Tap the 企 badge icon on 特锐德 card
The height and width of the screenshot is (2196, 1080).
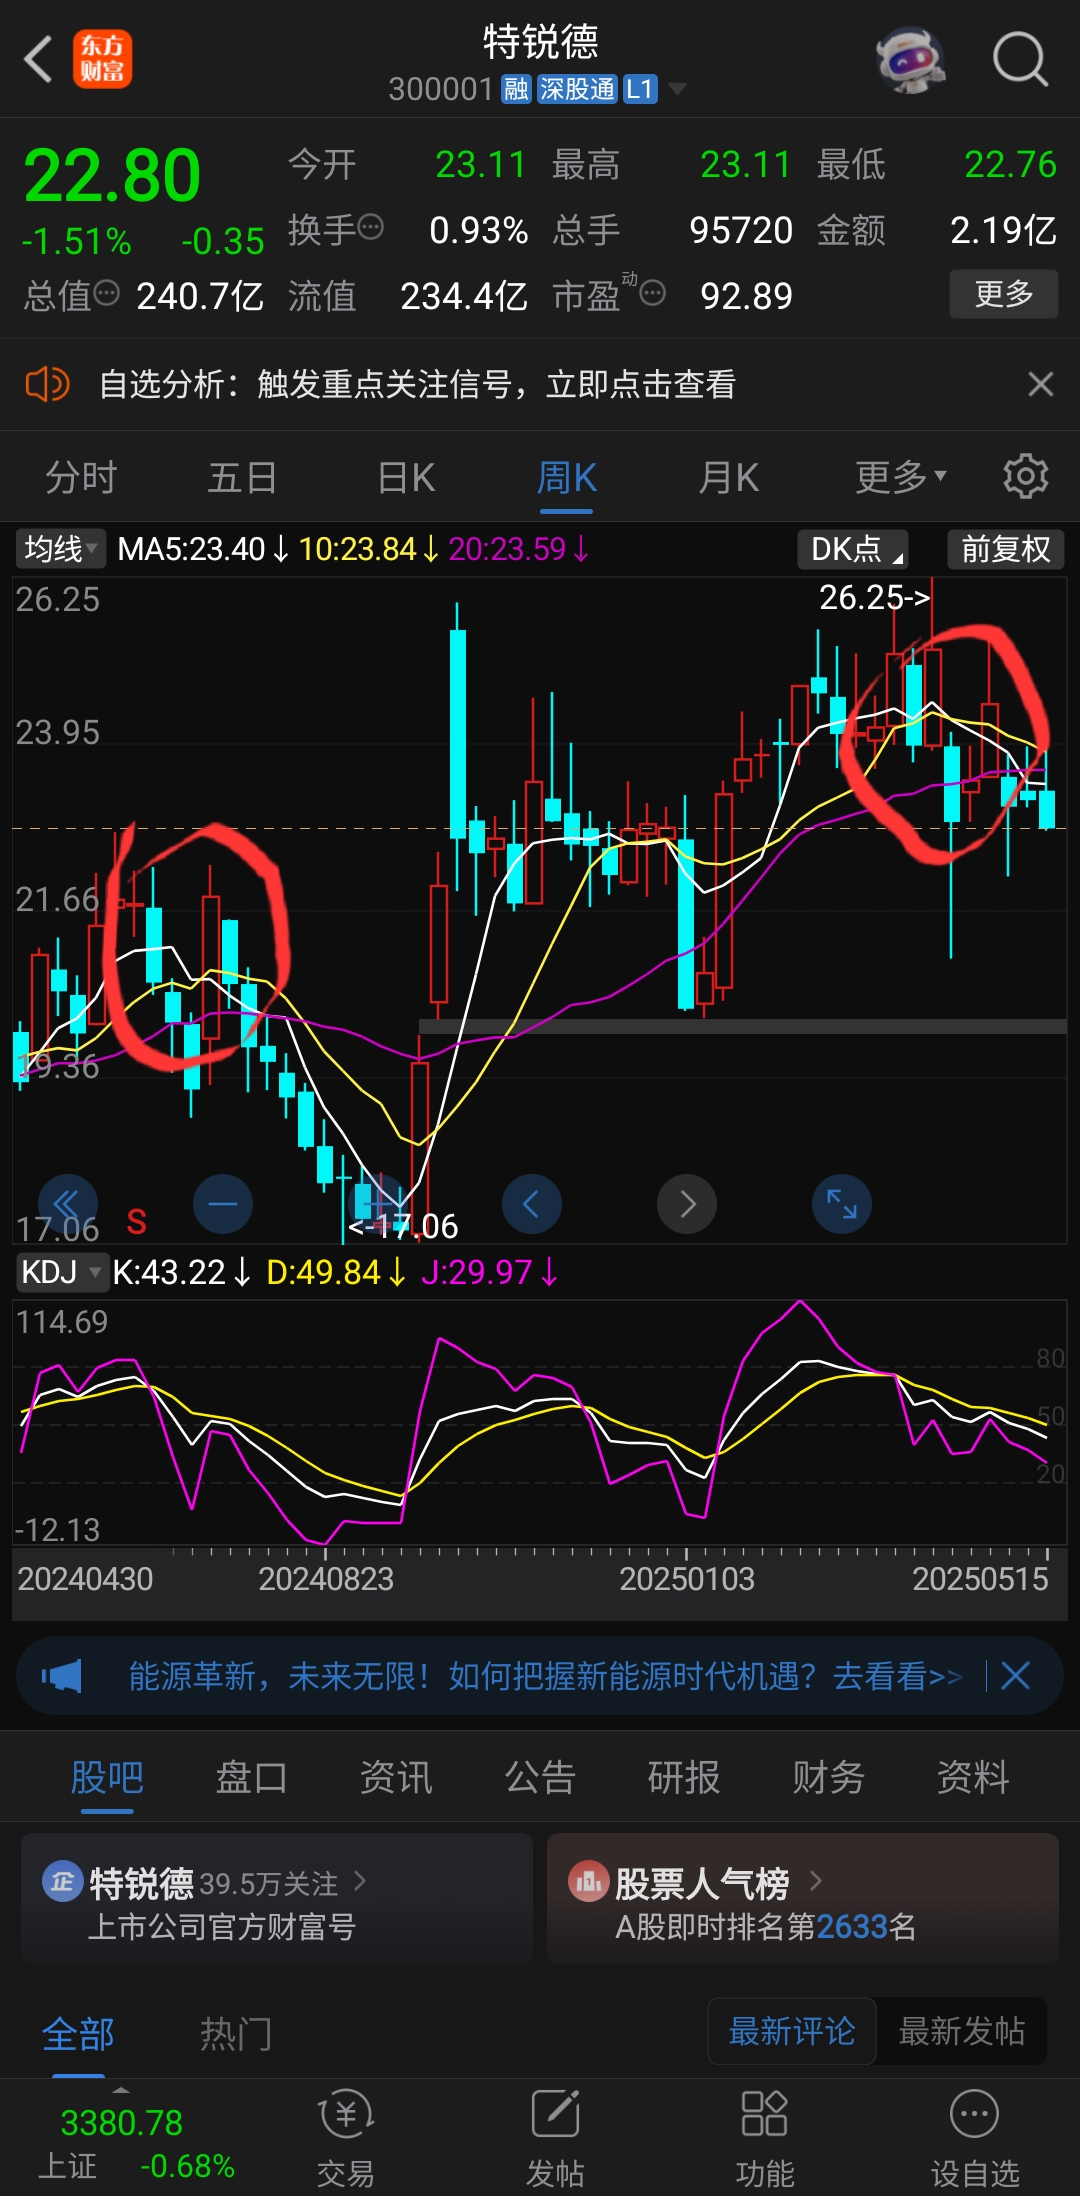[62, 1883]
